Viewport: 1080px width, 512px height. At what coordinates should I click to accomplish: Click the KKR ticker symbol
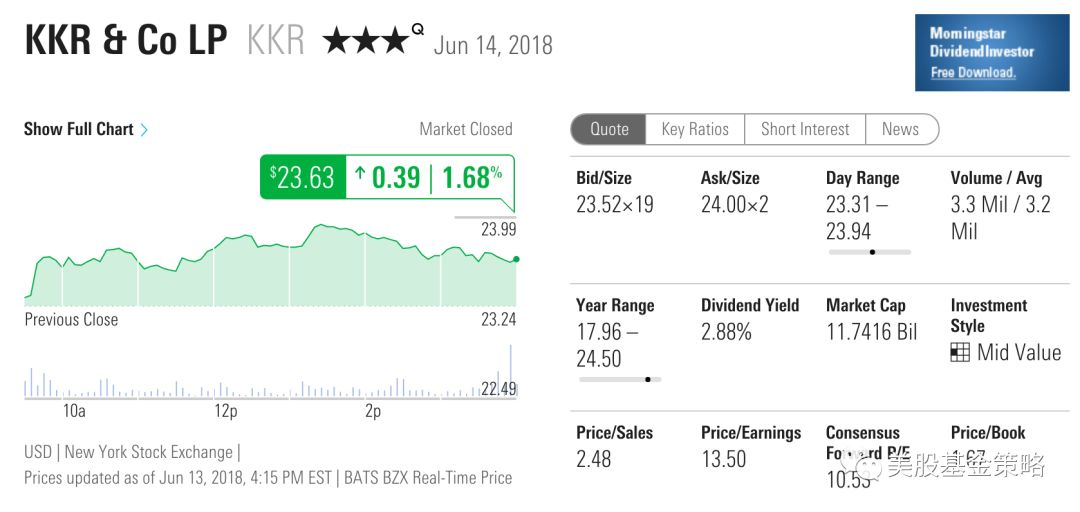tap(274, 40)
